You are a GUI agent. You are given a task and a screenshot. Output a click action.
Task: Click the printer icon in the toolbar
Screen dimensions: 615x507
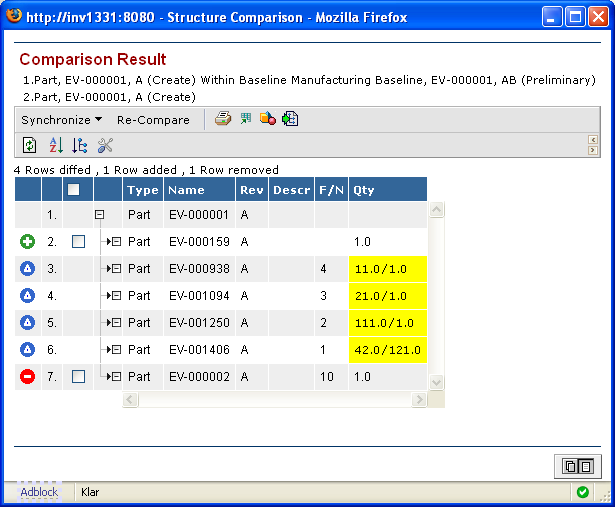pos(223,119)
